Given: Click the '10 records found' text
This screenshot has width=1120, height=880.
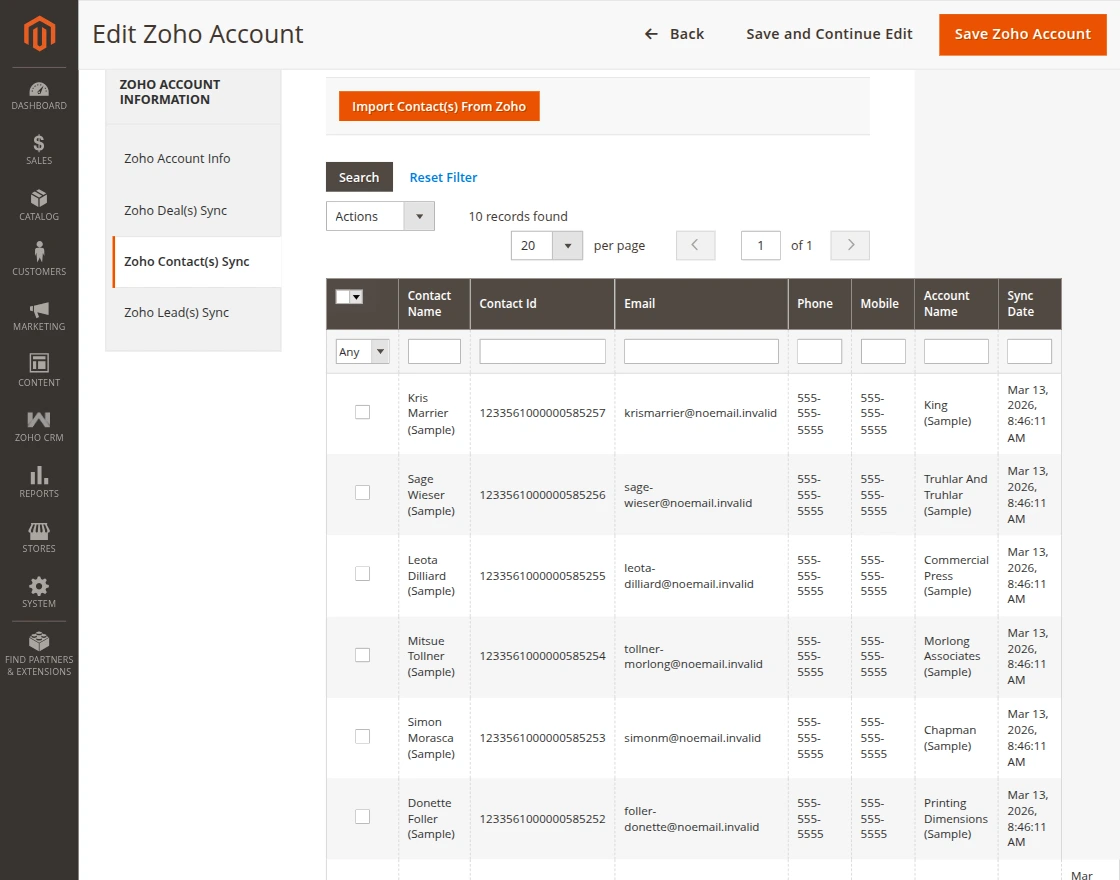Looking at the screenshot, I should point(518,216).
